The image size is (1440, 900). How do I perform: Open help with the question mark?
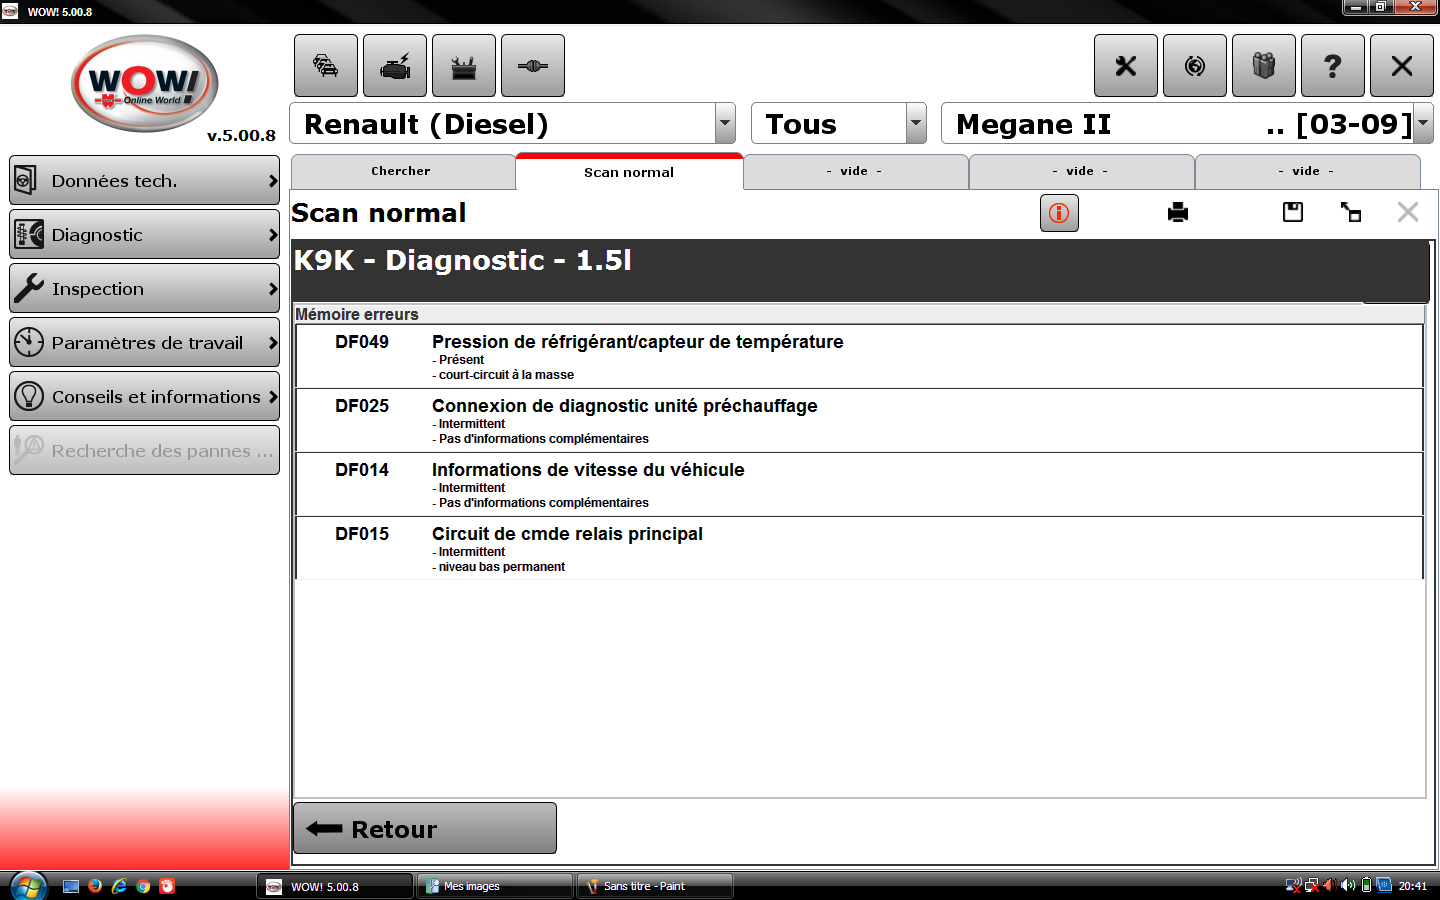pos(1333,66)
